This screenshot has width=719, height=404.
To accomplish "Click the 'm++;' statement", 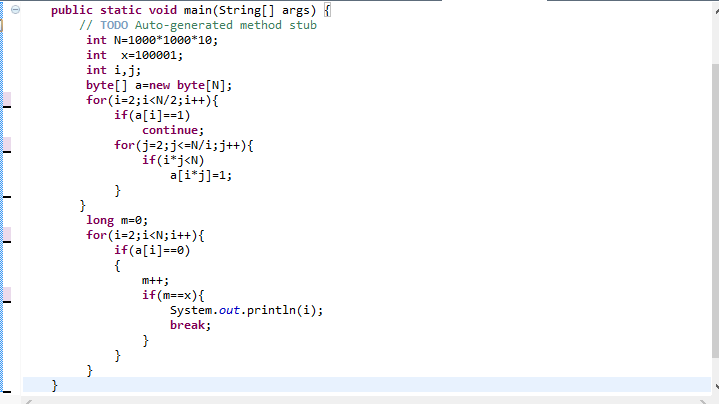I will click(x=155, y=280).
